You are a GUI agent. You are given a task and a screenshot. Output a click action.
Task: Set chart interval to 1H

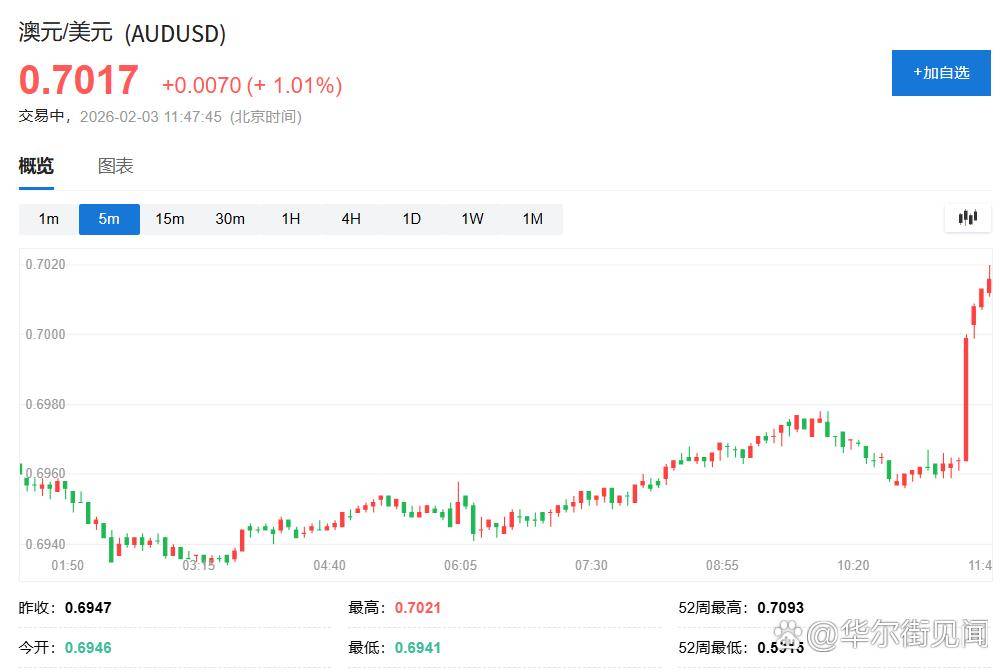(x=291, y=219)
